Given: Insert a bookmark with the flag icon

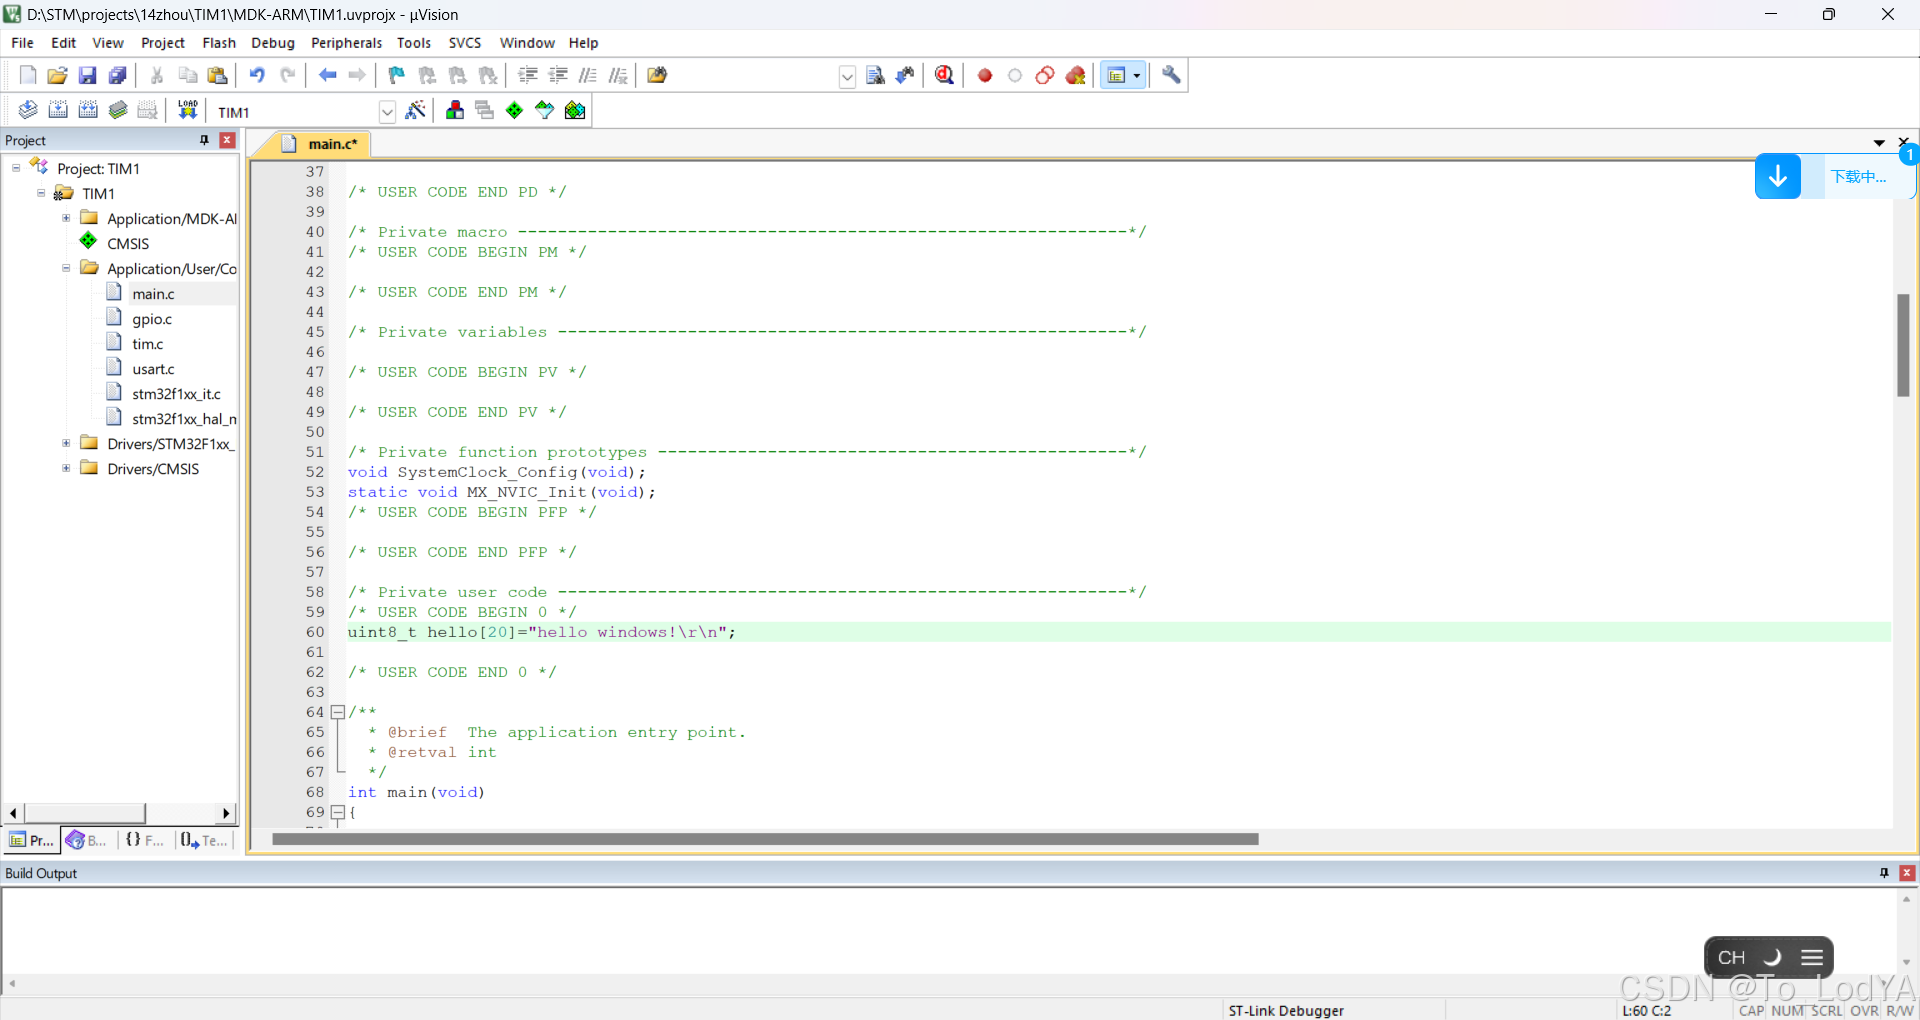Looking at the screenshot, I should (x=397, y=75).
